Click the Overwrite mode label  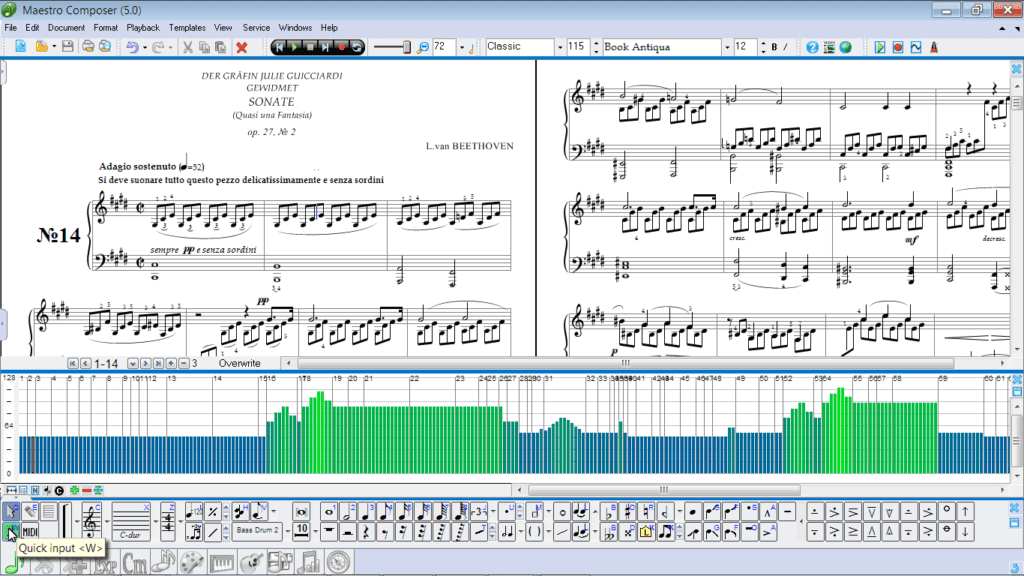[240, 363]
